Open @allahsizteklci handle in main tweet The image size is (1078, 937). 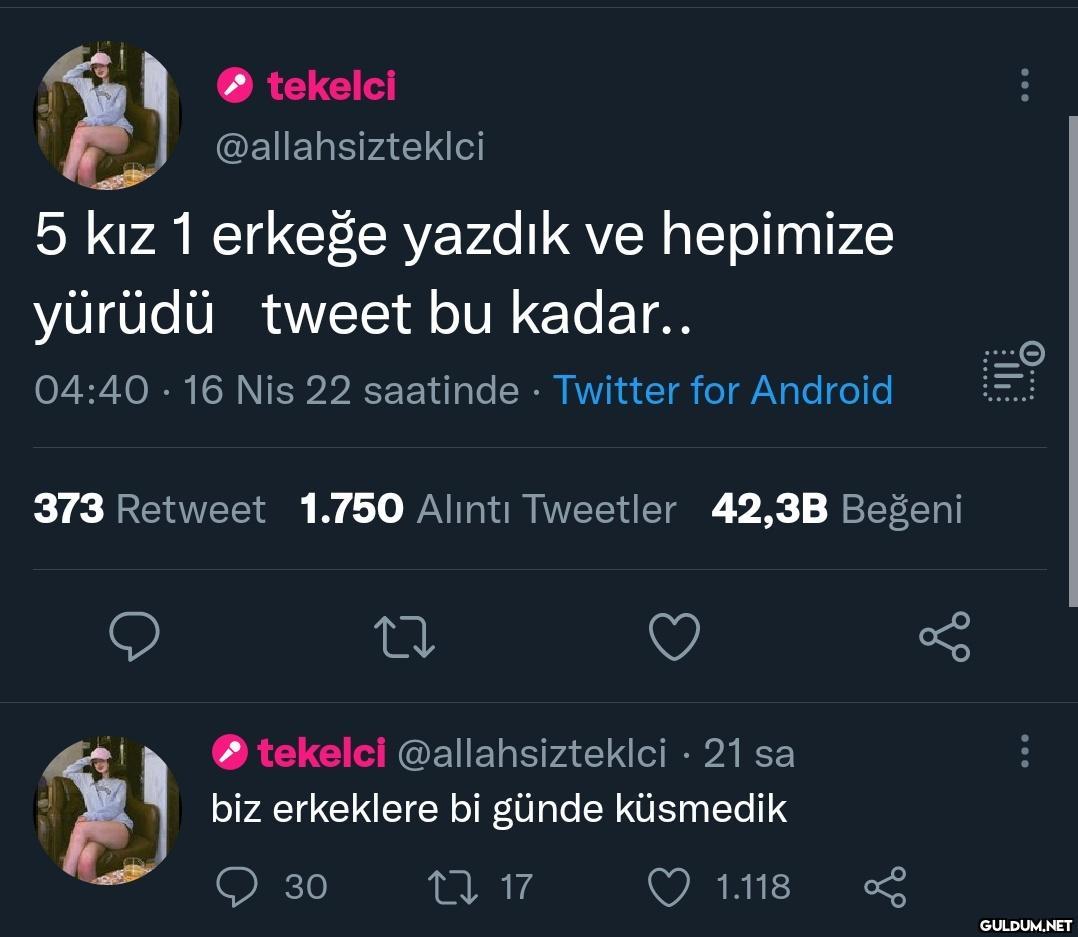point(350,147)
